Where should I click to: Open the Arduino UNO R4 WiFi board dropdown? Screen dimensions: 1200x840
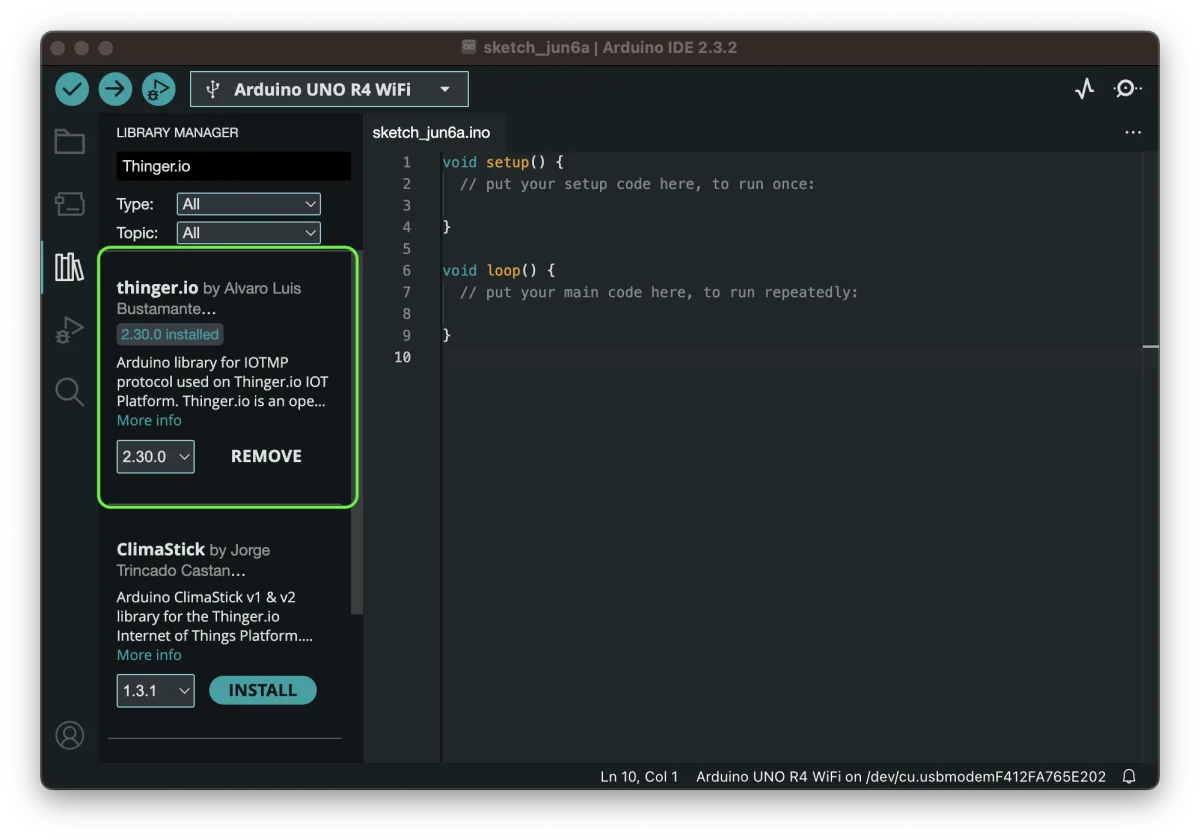(329, 89)
